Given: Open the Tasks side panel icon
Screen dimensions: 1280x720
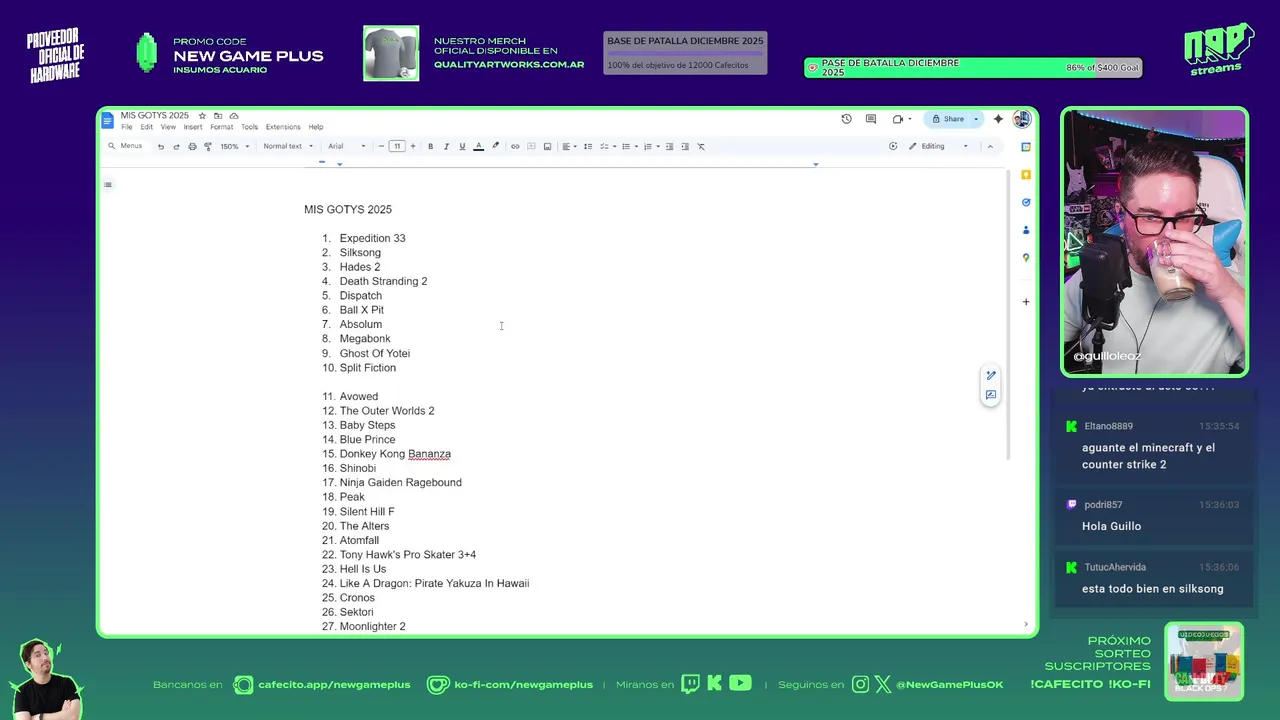Looking at the screenshot, I should (x=1026, y=202).
